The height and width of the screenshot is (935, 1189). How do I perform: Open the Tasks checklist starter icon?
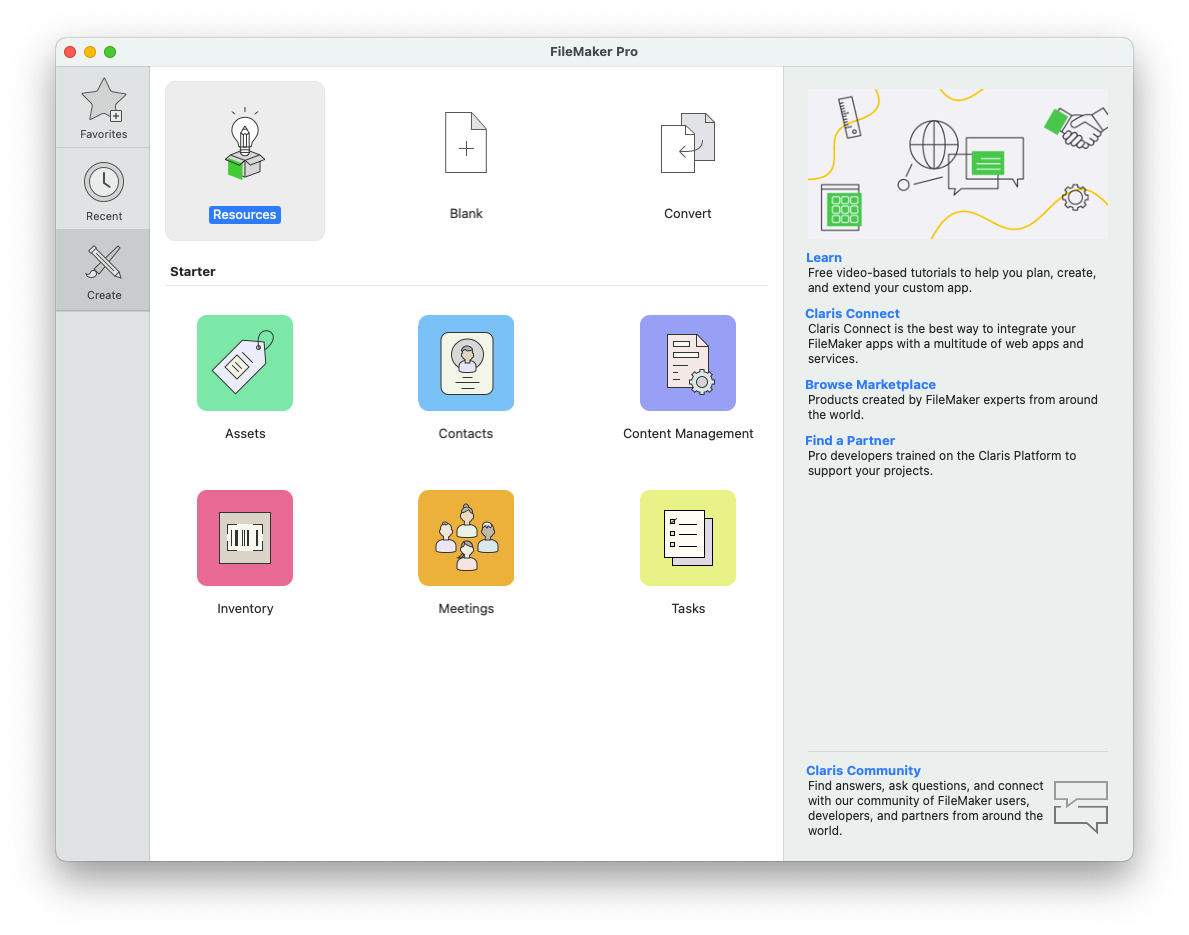point(688,538)
